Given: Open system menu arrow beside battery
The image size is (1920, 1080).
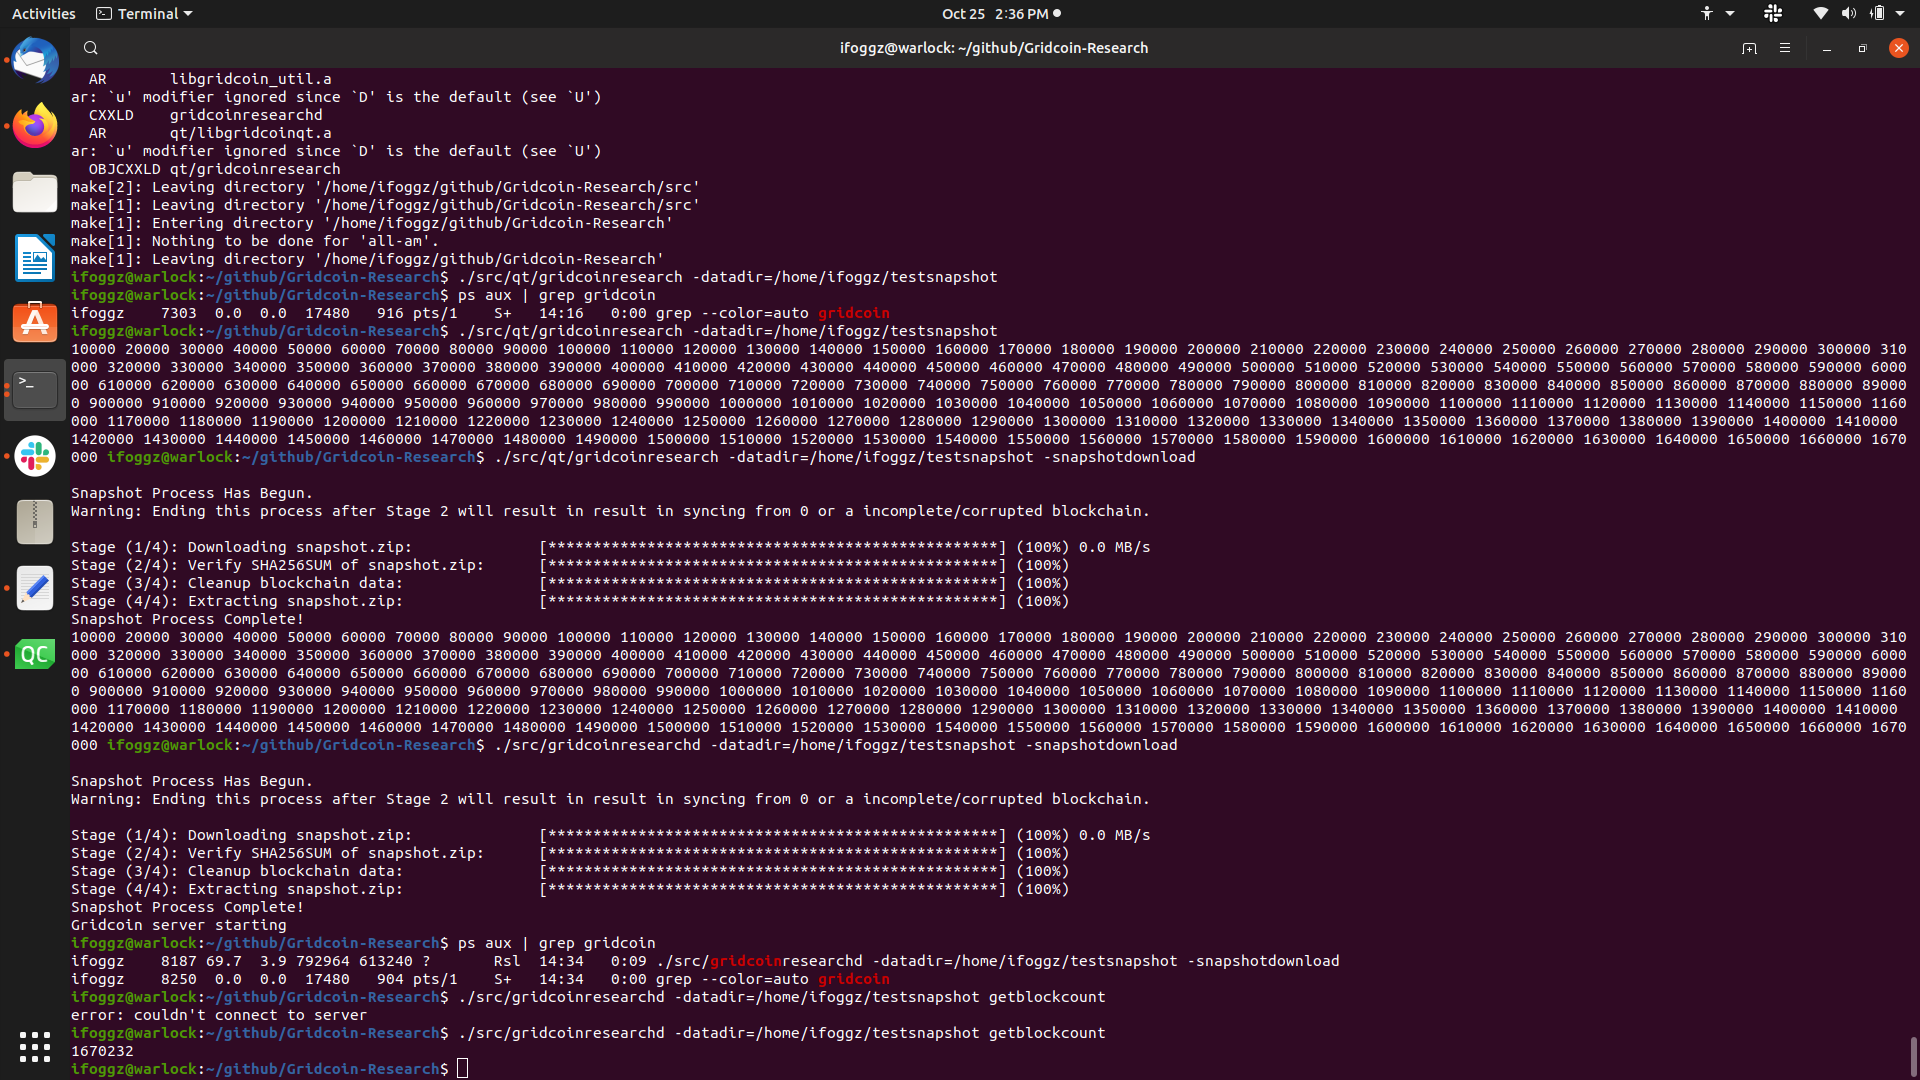Looking at the screenshot, I should point(1900,14).
